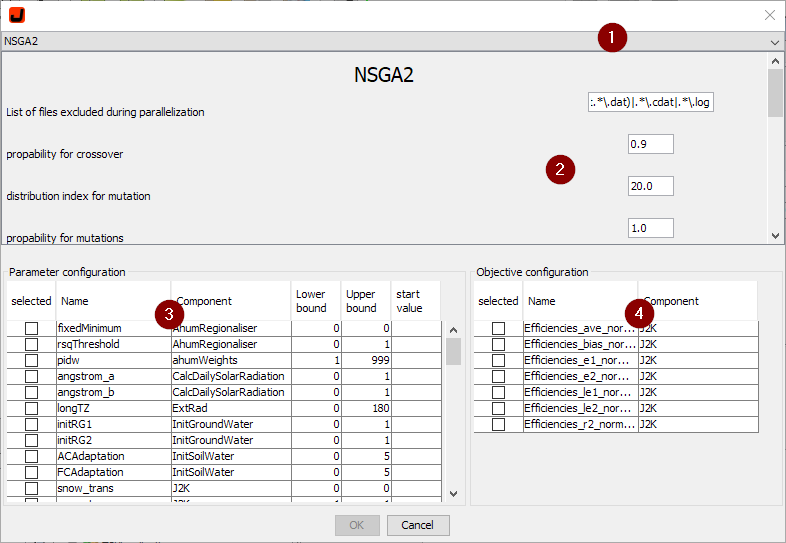
Task: Click the Efficiencies_e1_nor name cell
Action: click(580, 360)
